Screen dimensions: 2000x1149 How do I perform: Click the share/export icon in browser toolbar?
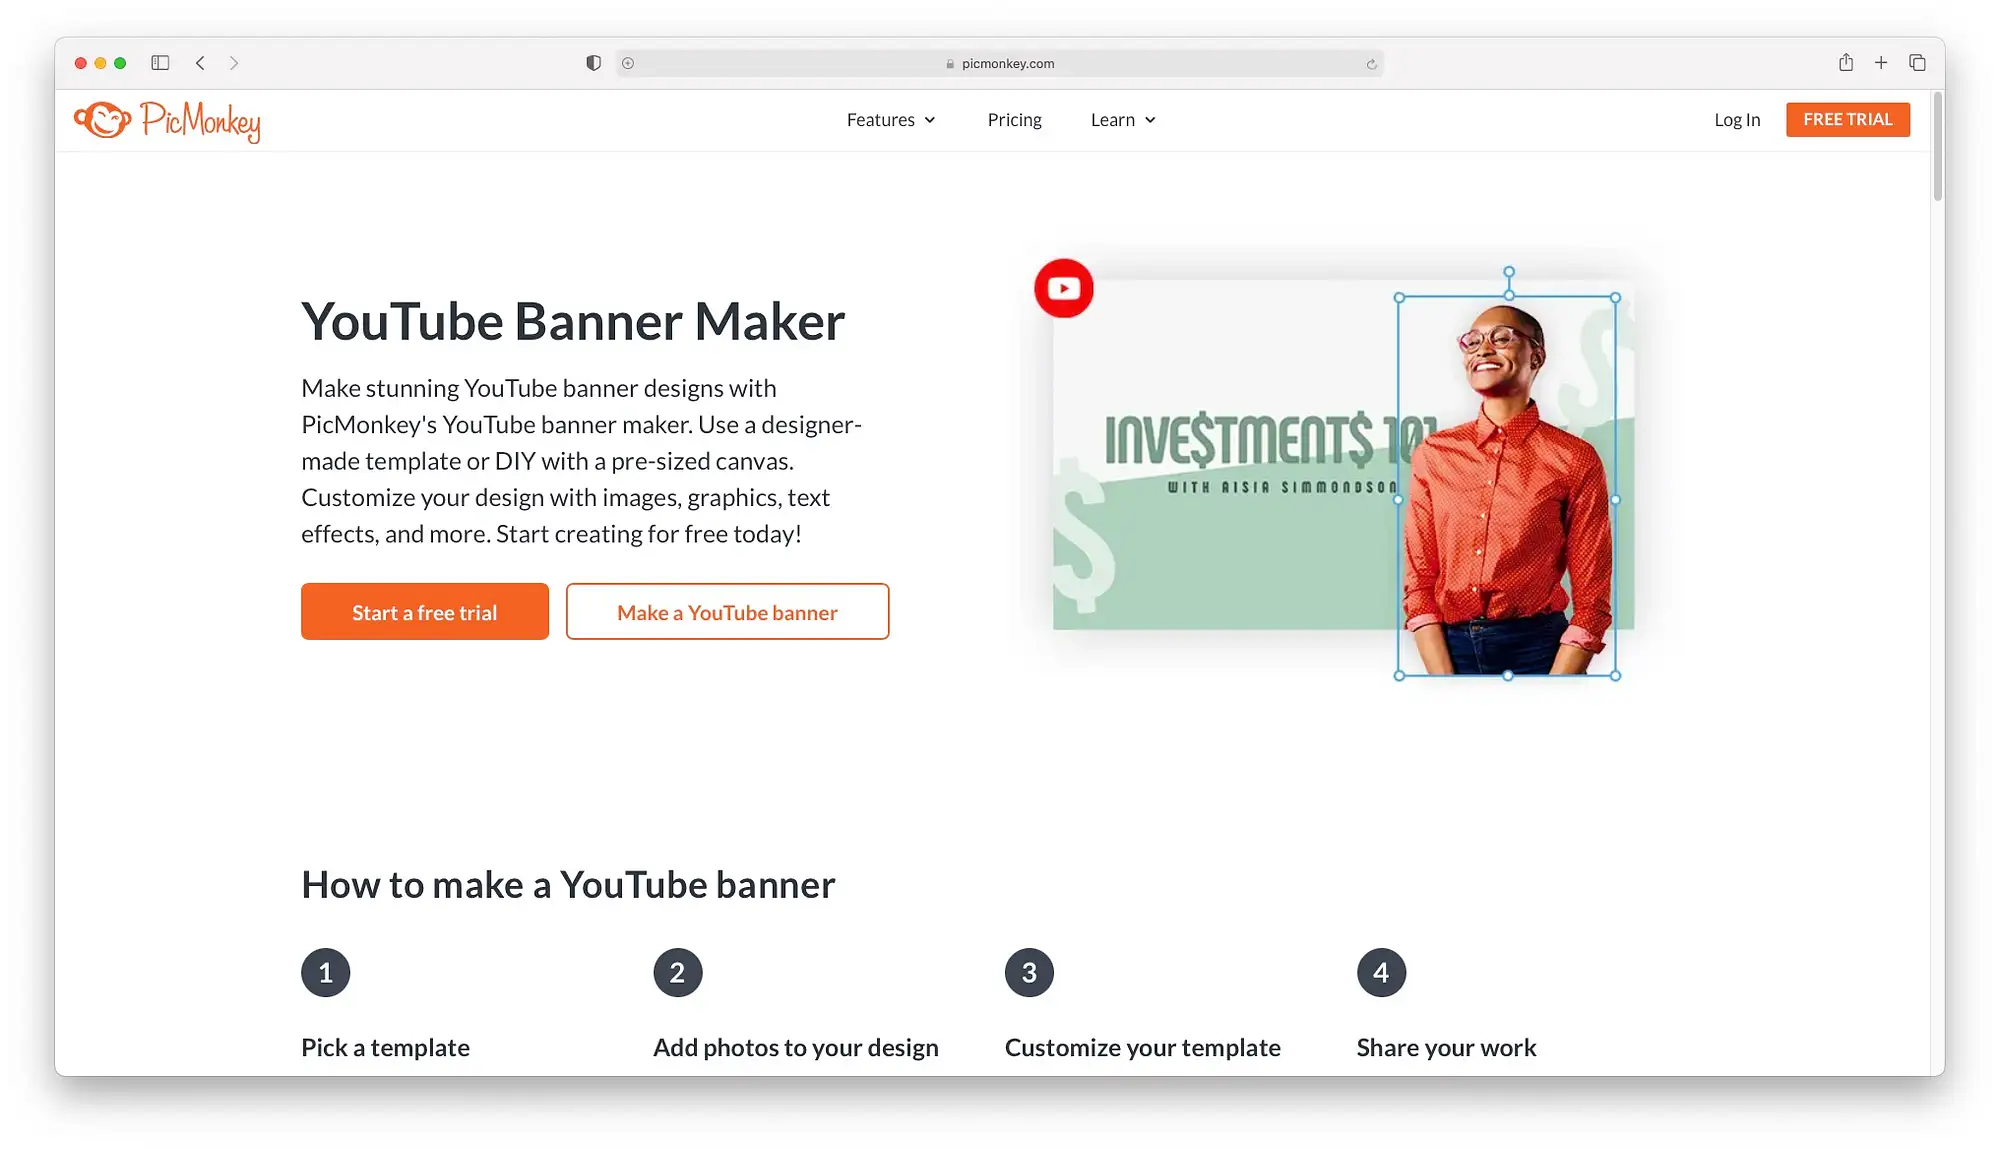pyautogui.click(x=1845, y=63)
